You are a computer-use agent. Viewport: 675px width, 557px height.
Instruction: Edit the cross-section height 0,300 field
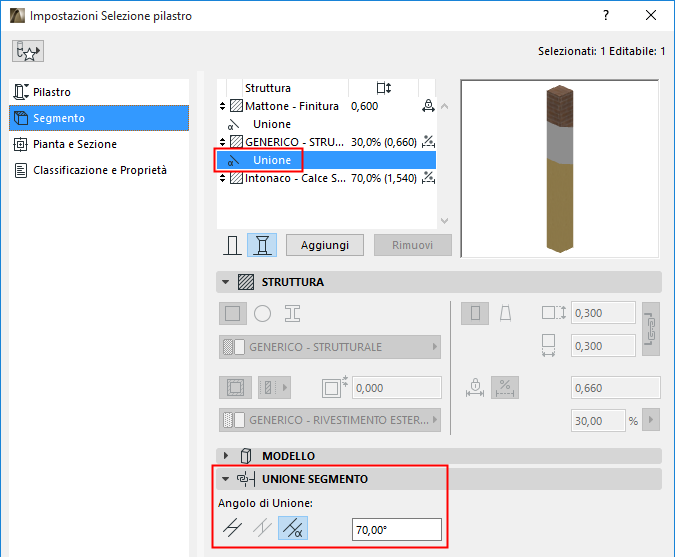603,313
